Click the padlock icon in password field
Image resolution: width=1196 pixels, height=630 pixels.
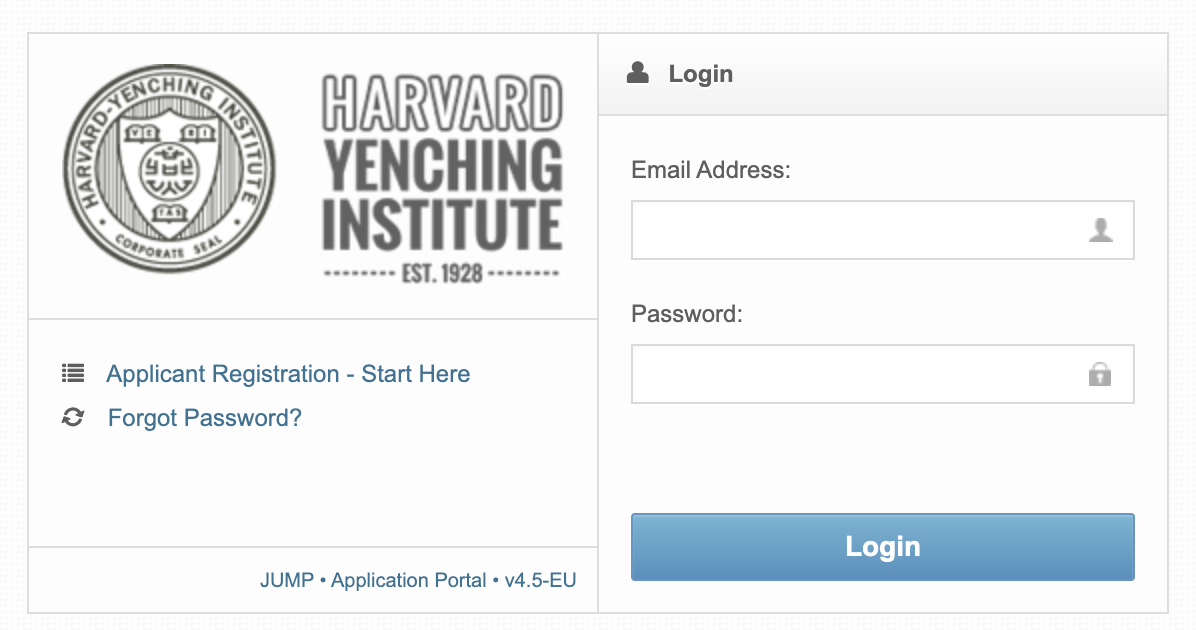click(1099, 374)
